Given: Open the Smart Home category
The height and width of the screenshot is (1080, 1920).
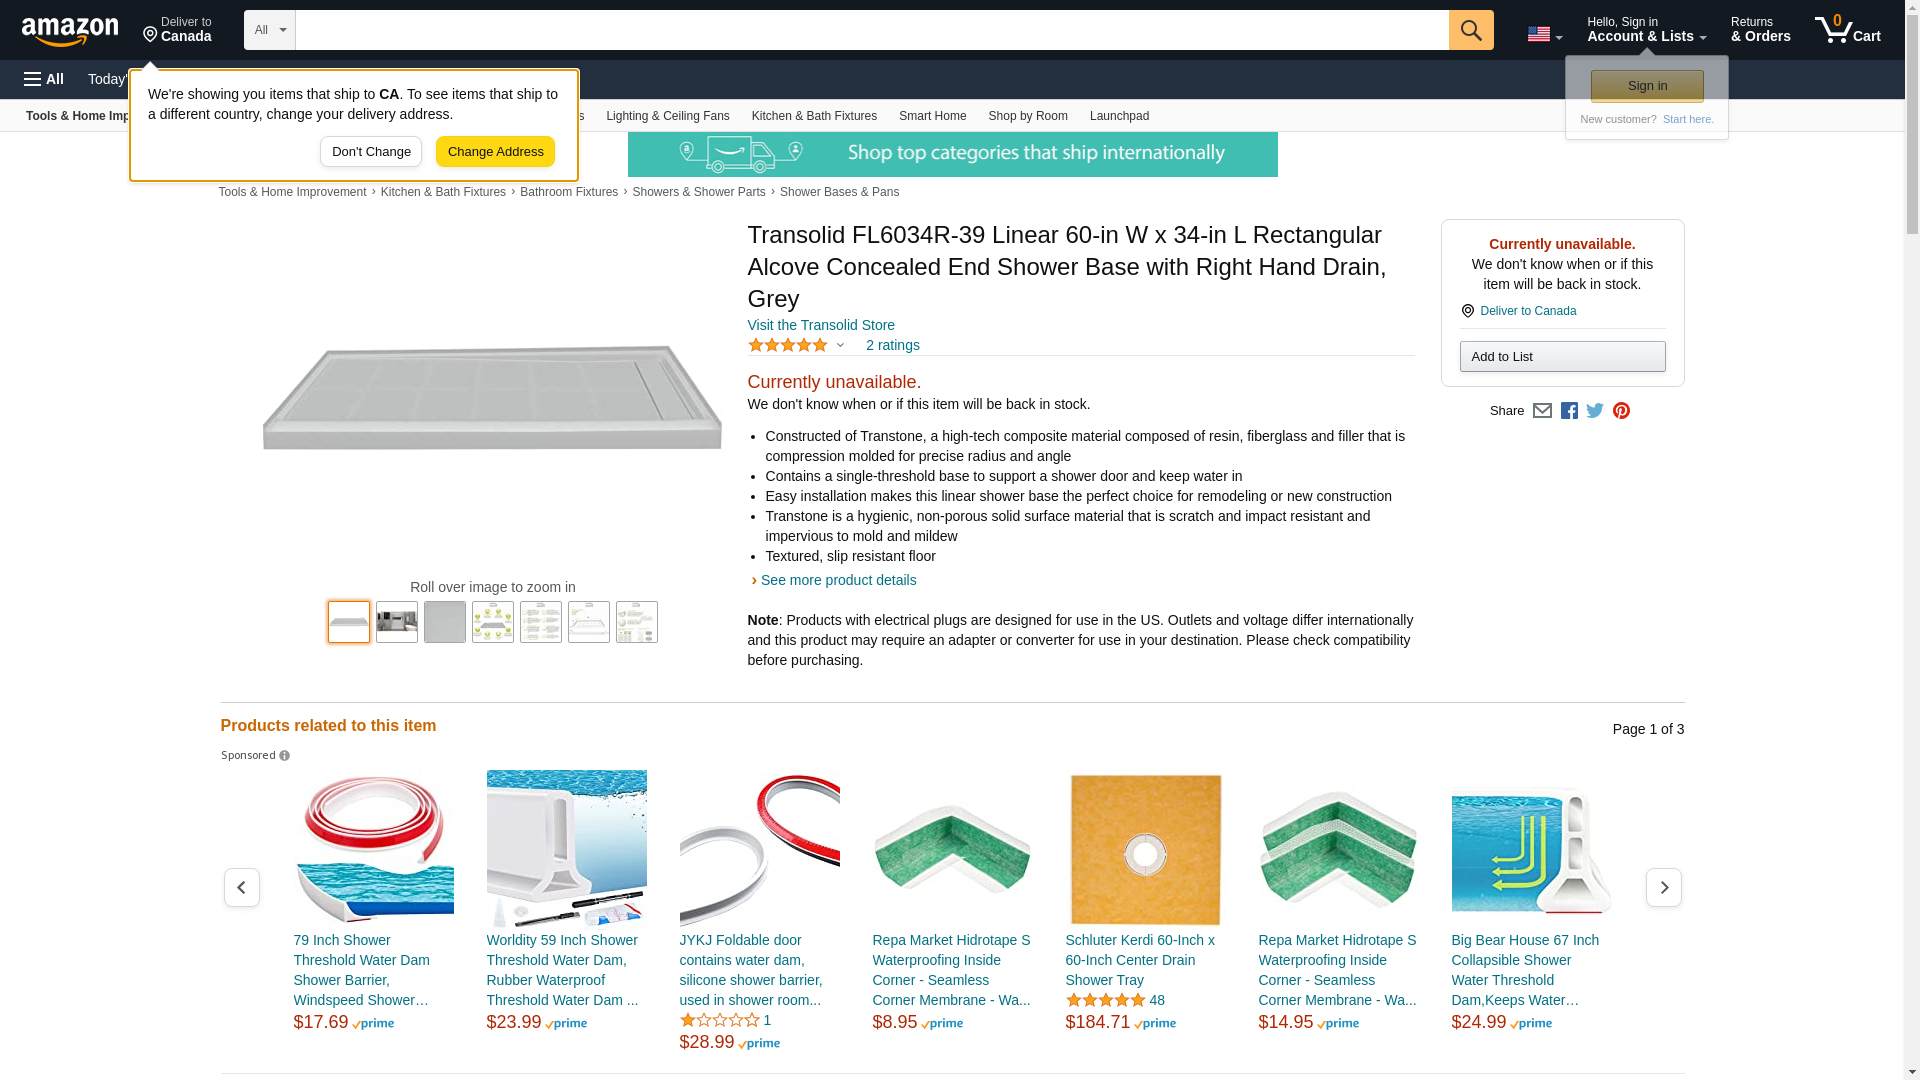Looking at the screenshot, I should (932, 116).
